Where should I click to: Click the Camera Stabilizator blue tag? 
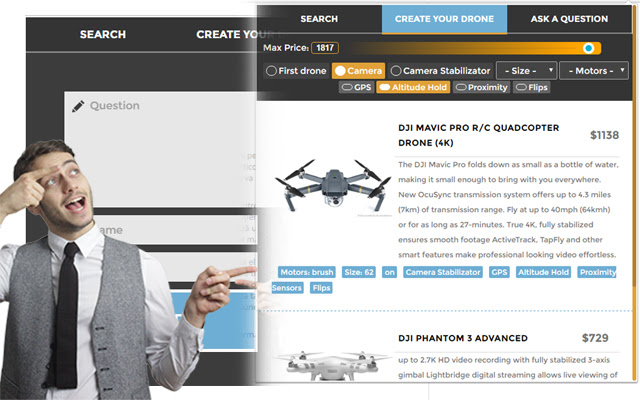tap(443, 272)
